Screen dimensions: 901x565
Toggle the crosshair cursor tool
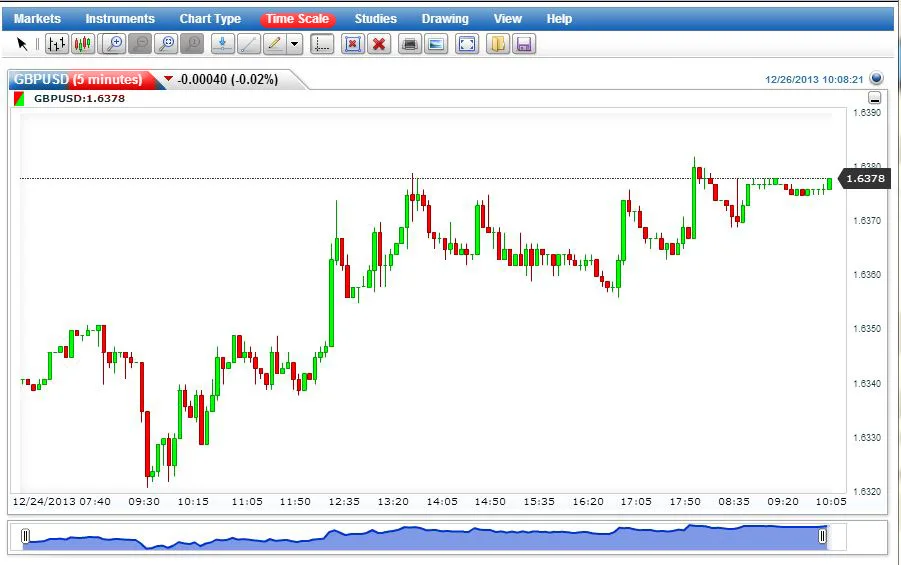322,44
